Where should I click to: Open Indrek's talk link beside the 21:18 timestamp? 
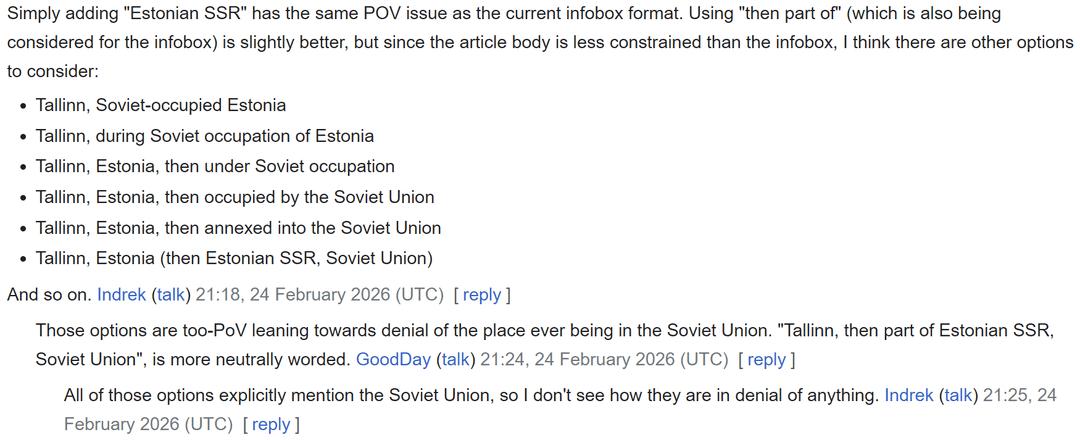pos(171,295)
